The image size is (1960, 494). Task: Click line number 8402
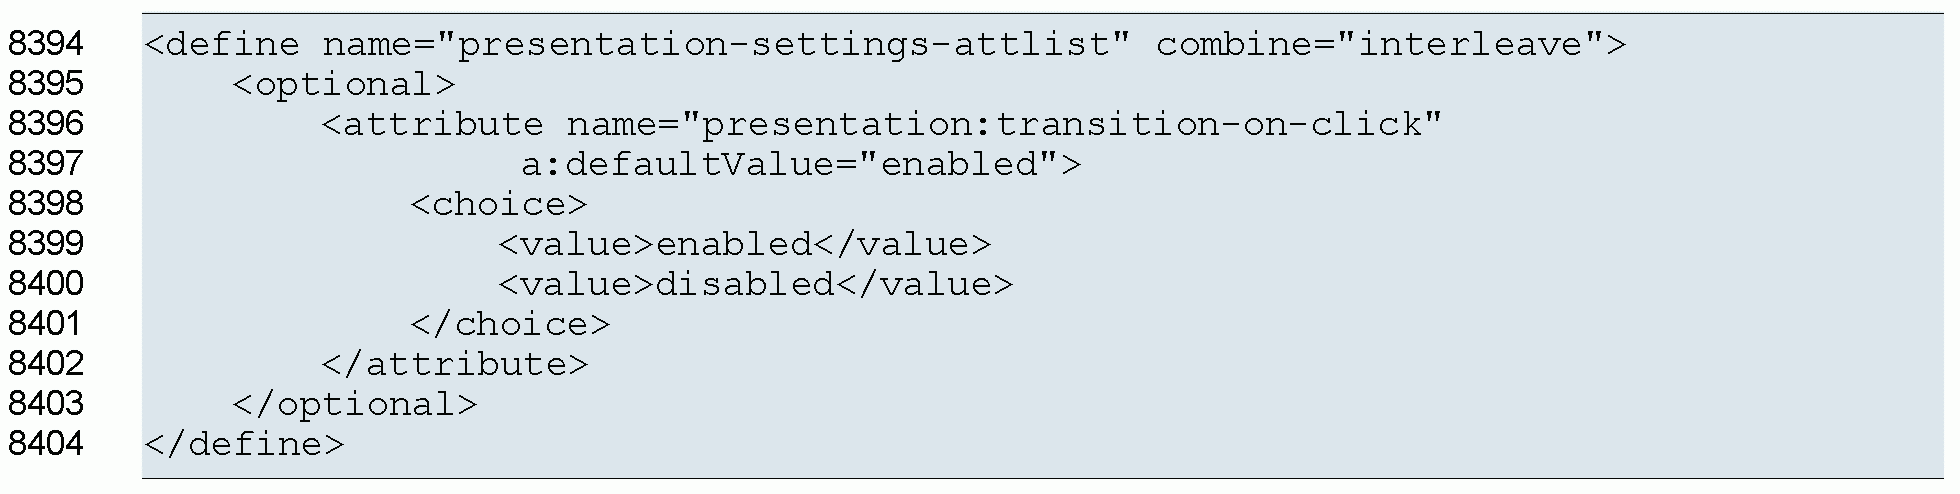(x=45, y=364)
